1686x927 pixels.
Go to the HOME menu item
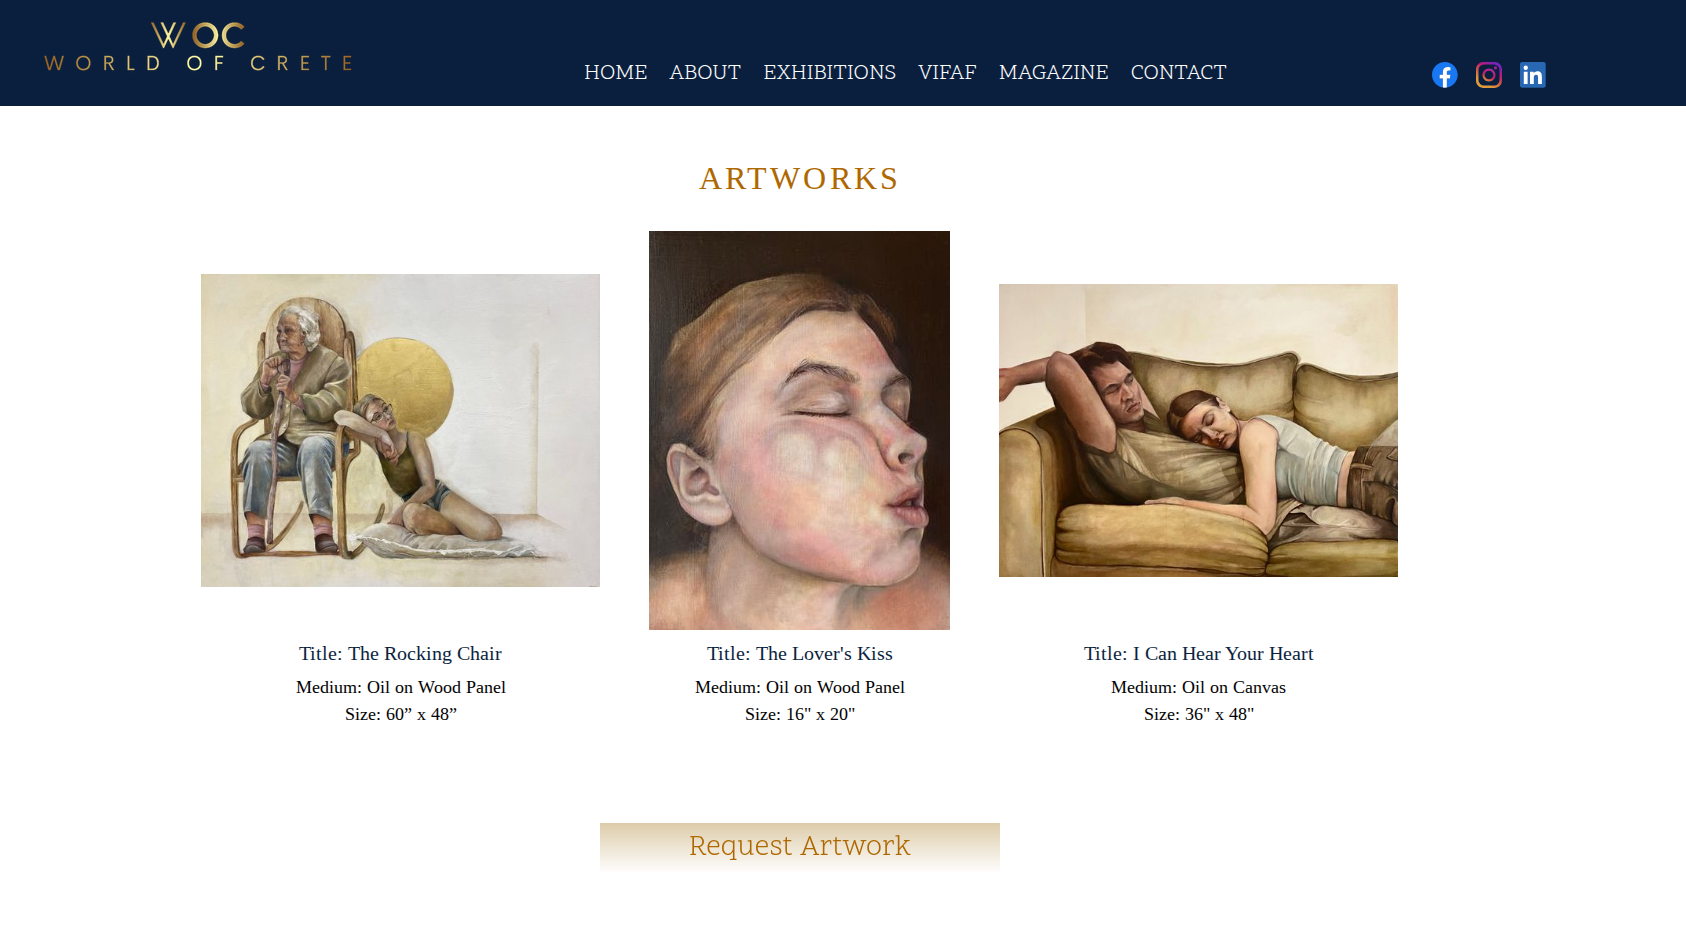tap(615, 72)
